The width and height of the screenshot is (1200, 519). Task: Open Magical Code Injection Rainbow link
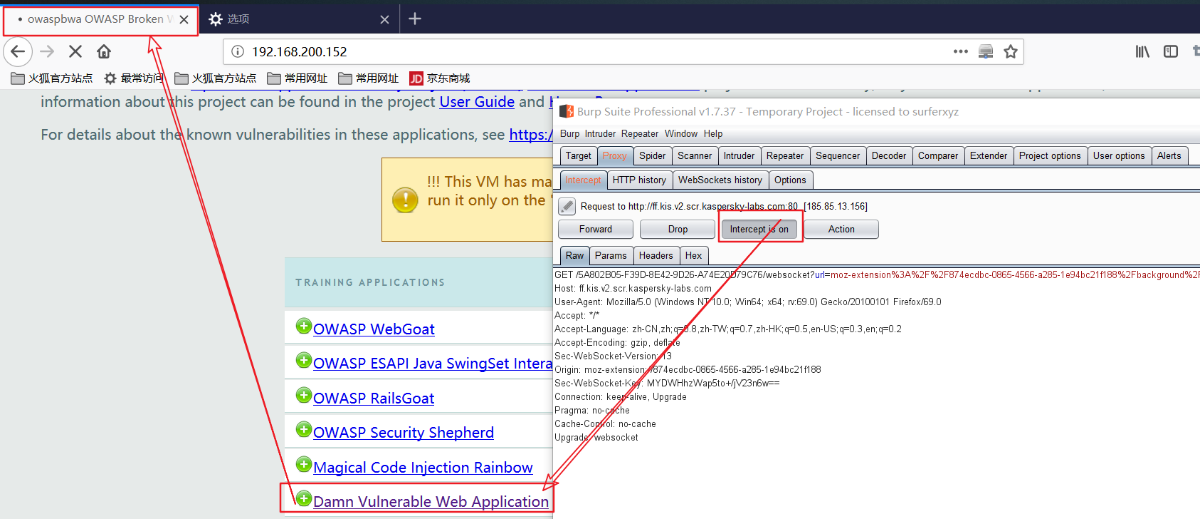tap(423, 467)
